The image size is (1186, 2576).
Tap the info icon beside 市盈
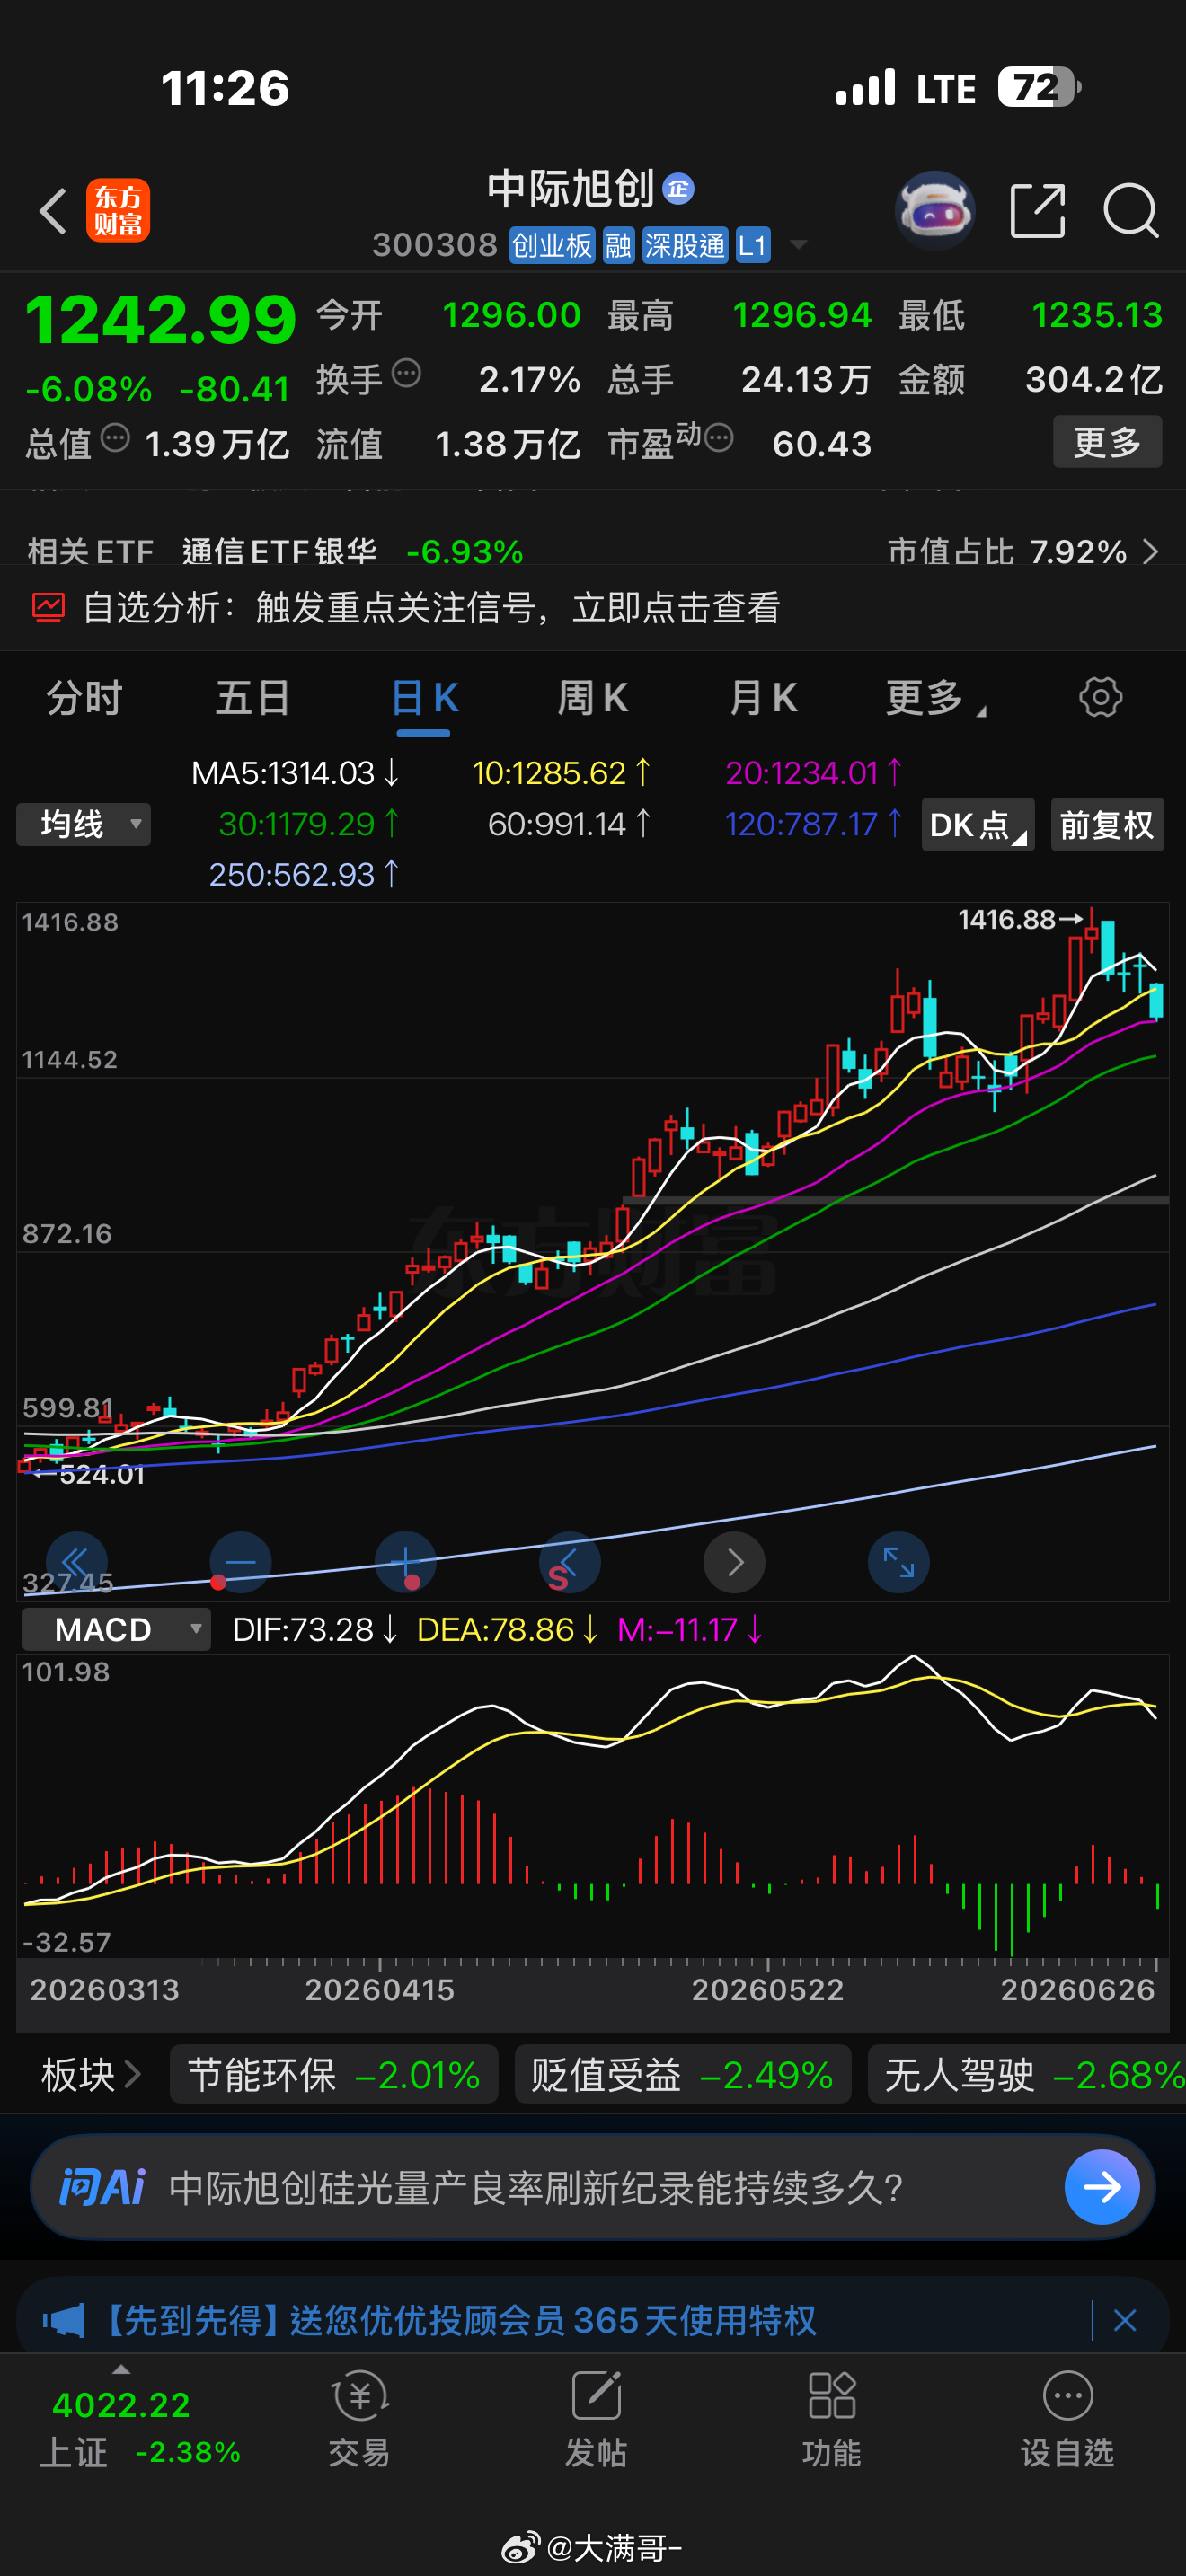[719, 437]
